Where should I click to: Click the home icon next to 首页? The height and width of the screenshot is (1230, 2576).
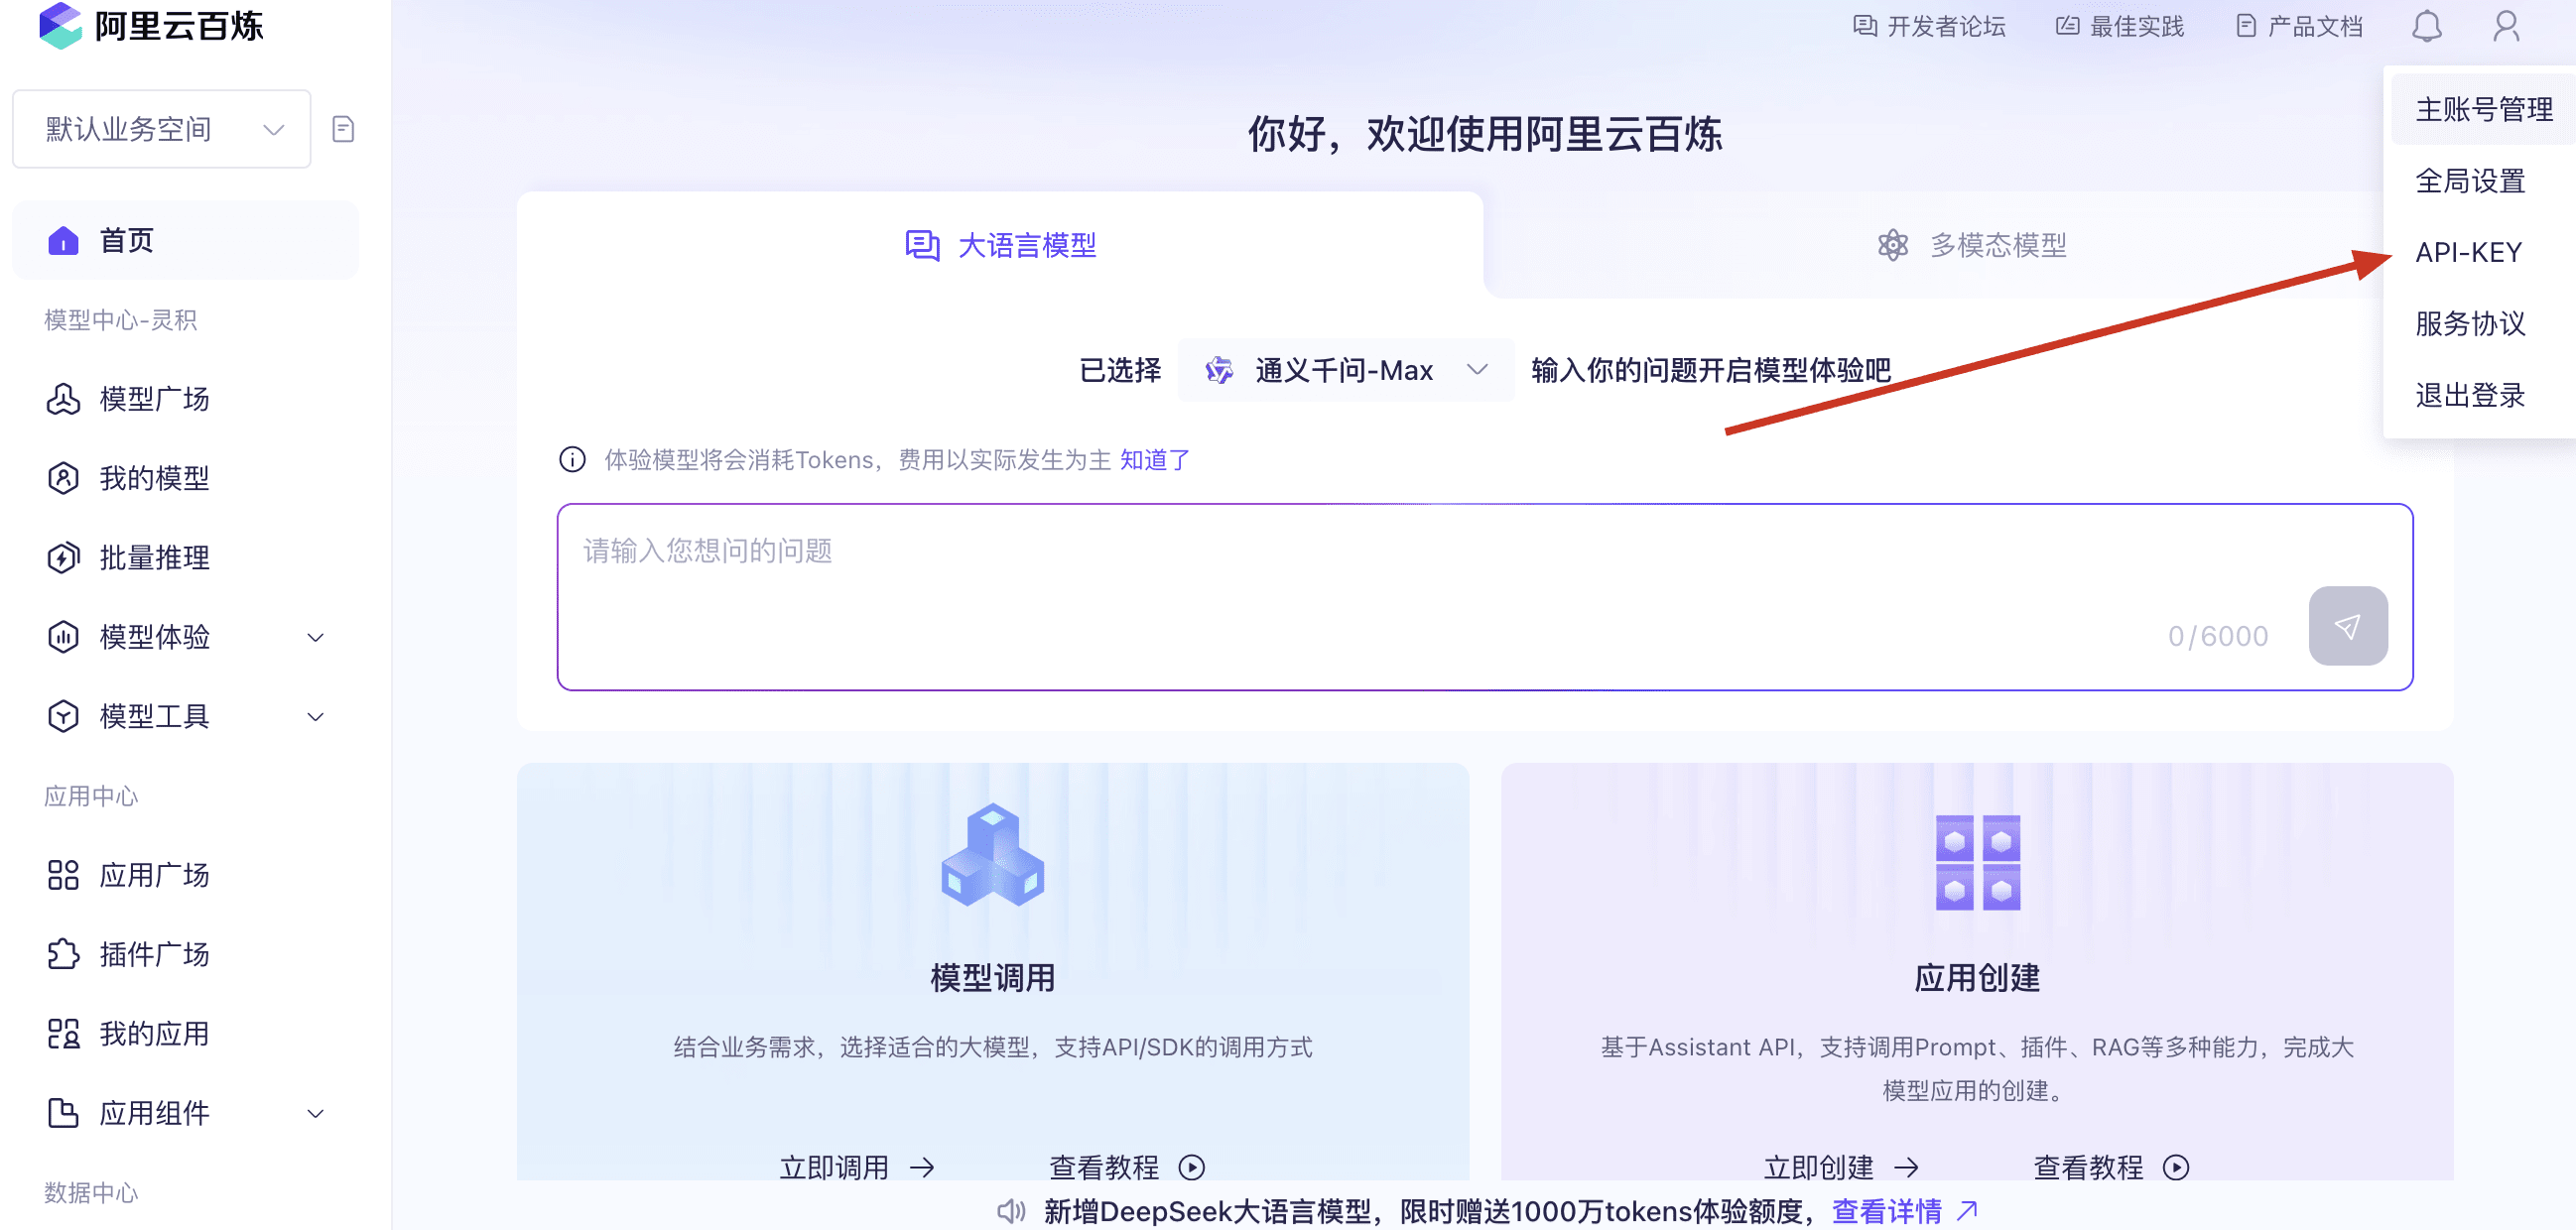63,240
